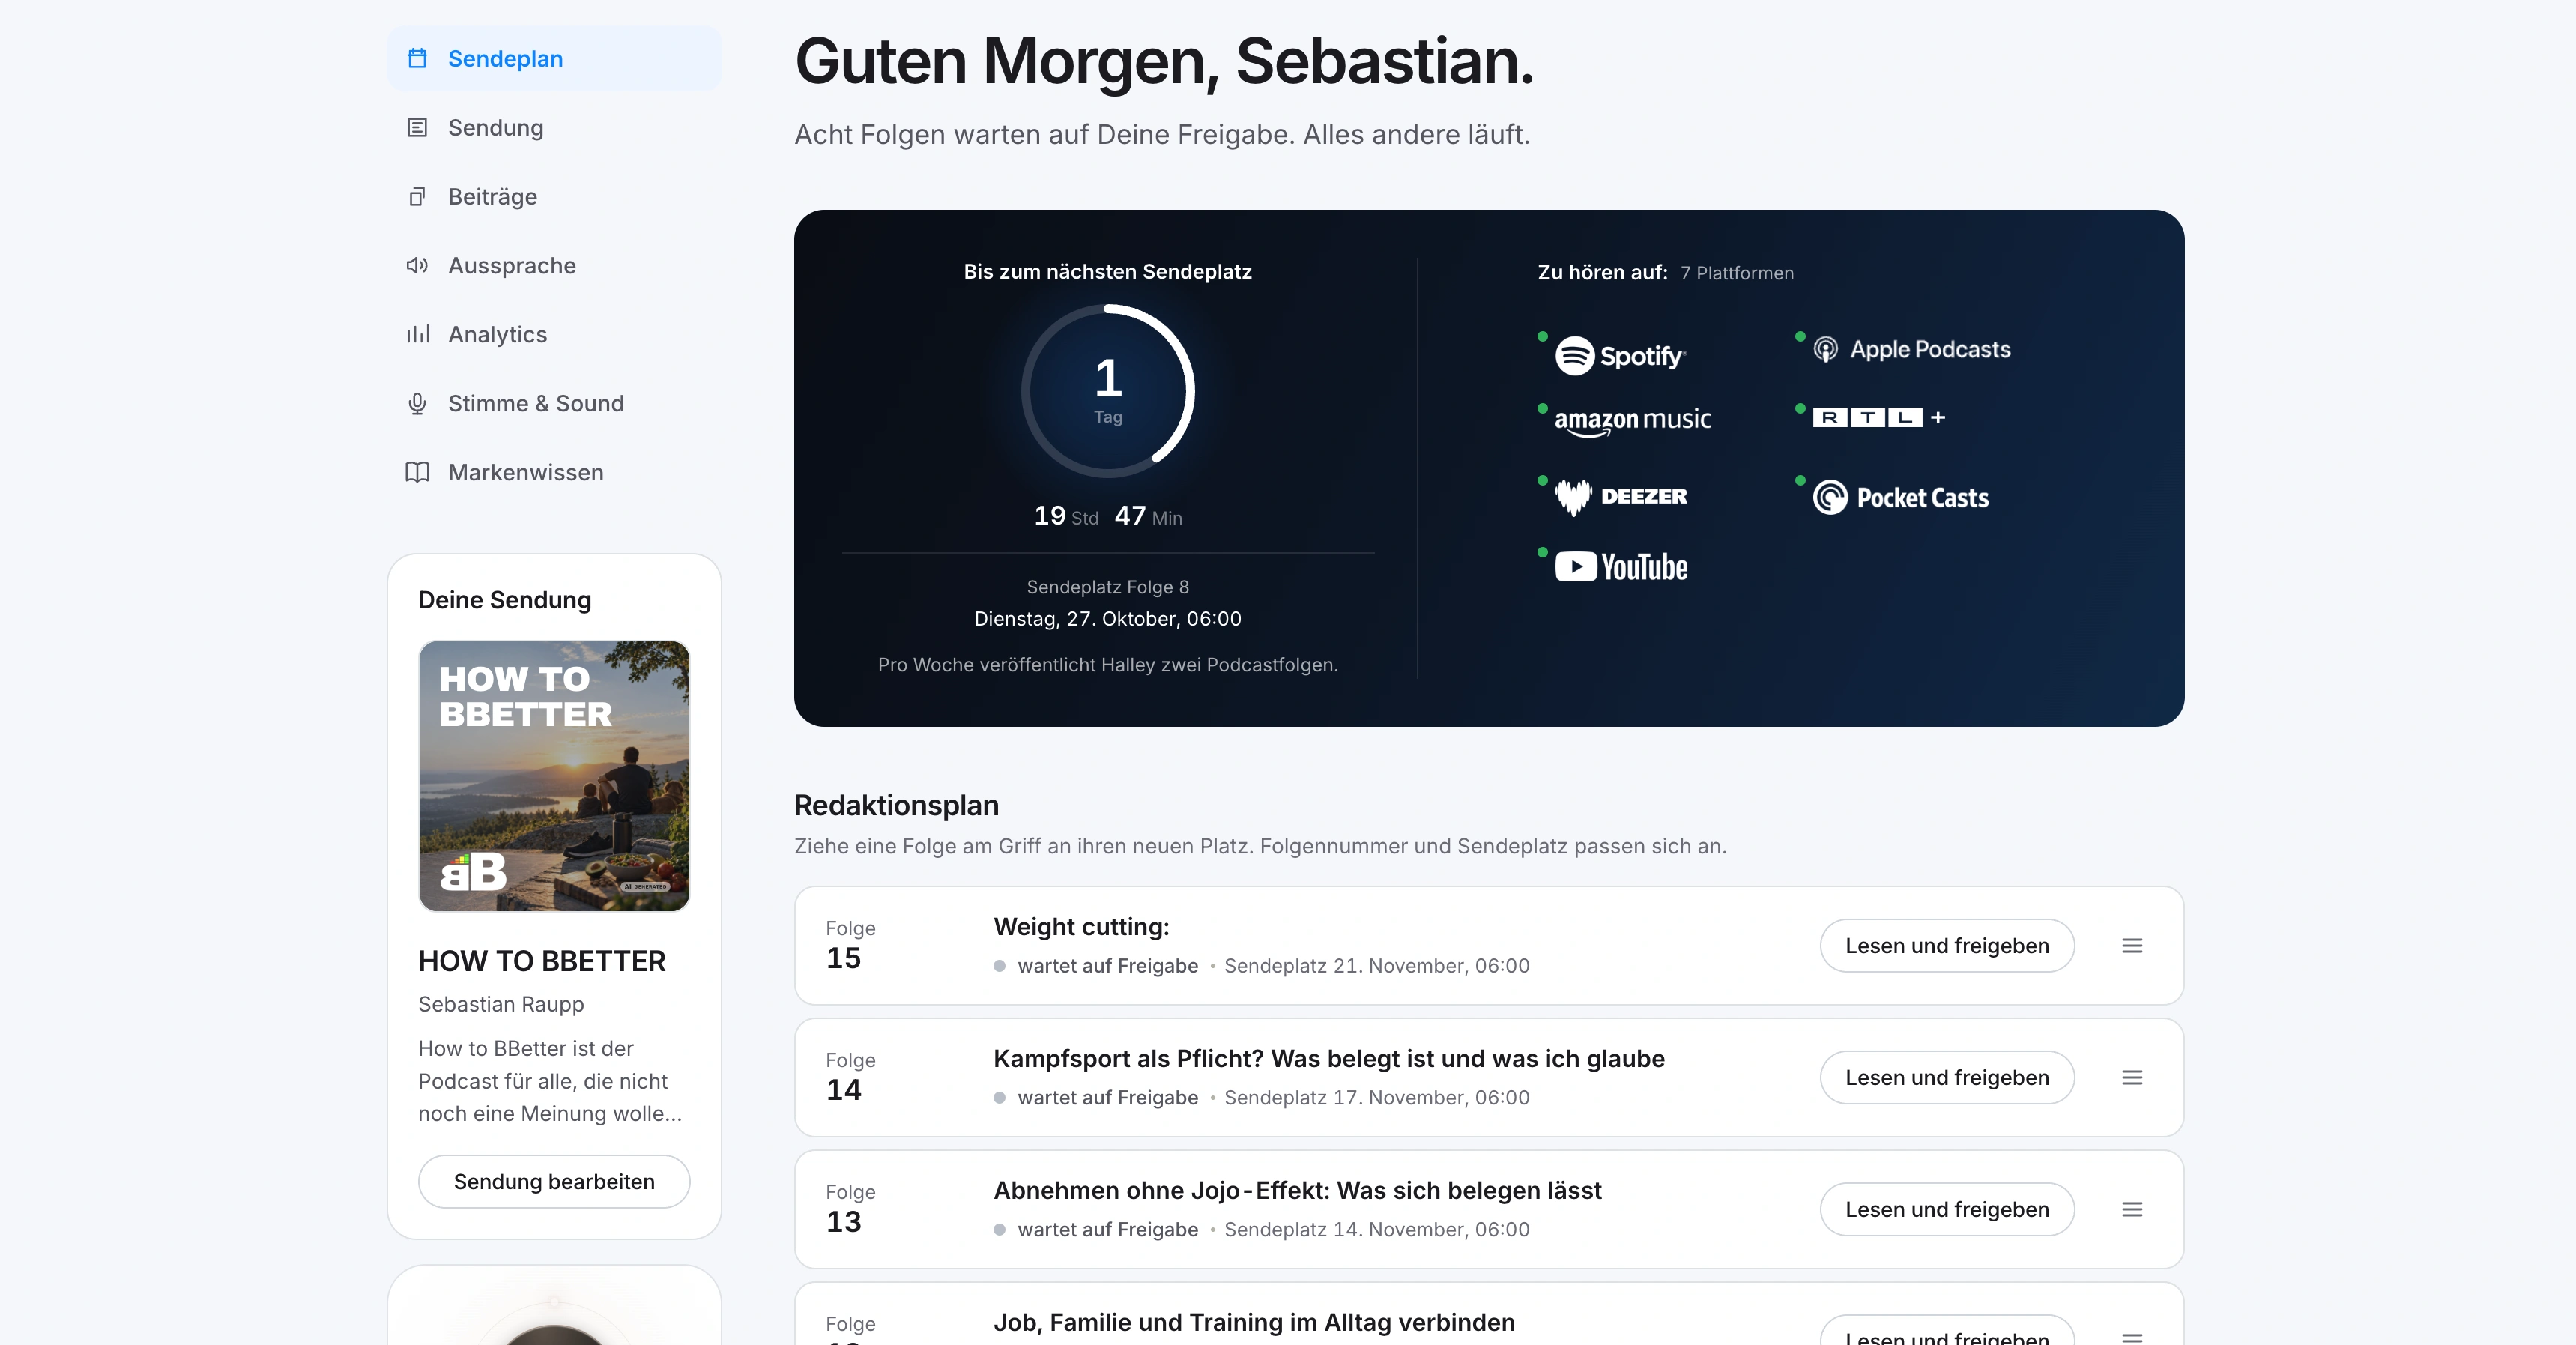Click the Markenwissen book icon
This screenshot has width=2576, height=1345.
[x=417, y=473]
